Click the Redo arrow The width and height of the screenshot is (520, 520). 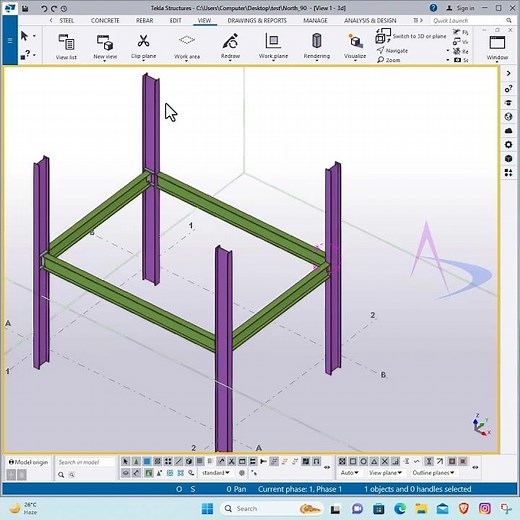coord(54,8)
